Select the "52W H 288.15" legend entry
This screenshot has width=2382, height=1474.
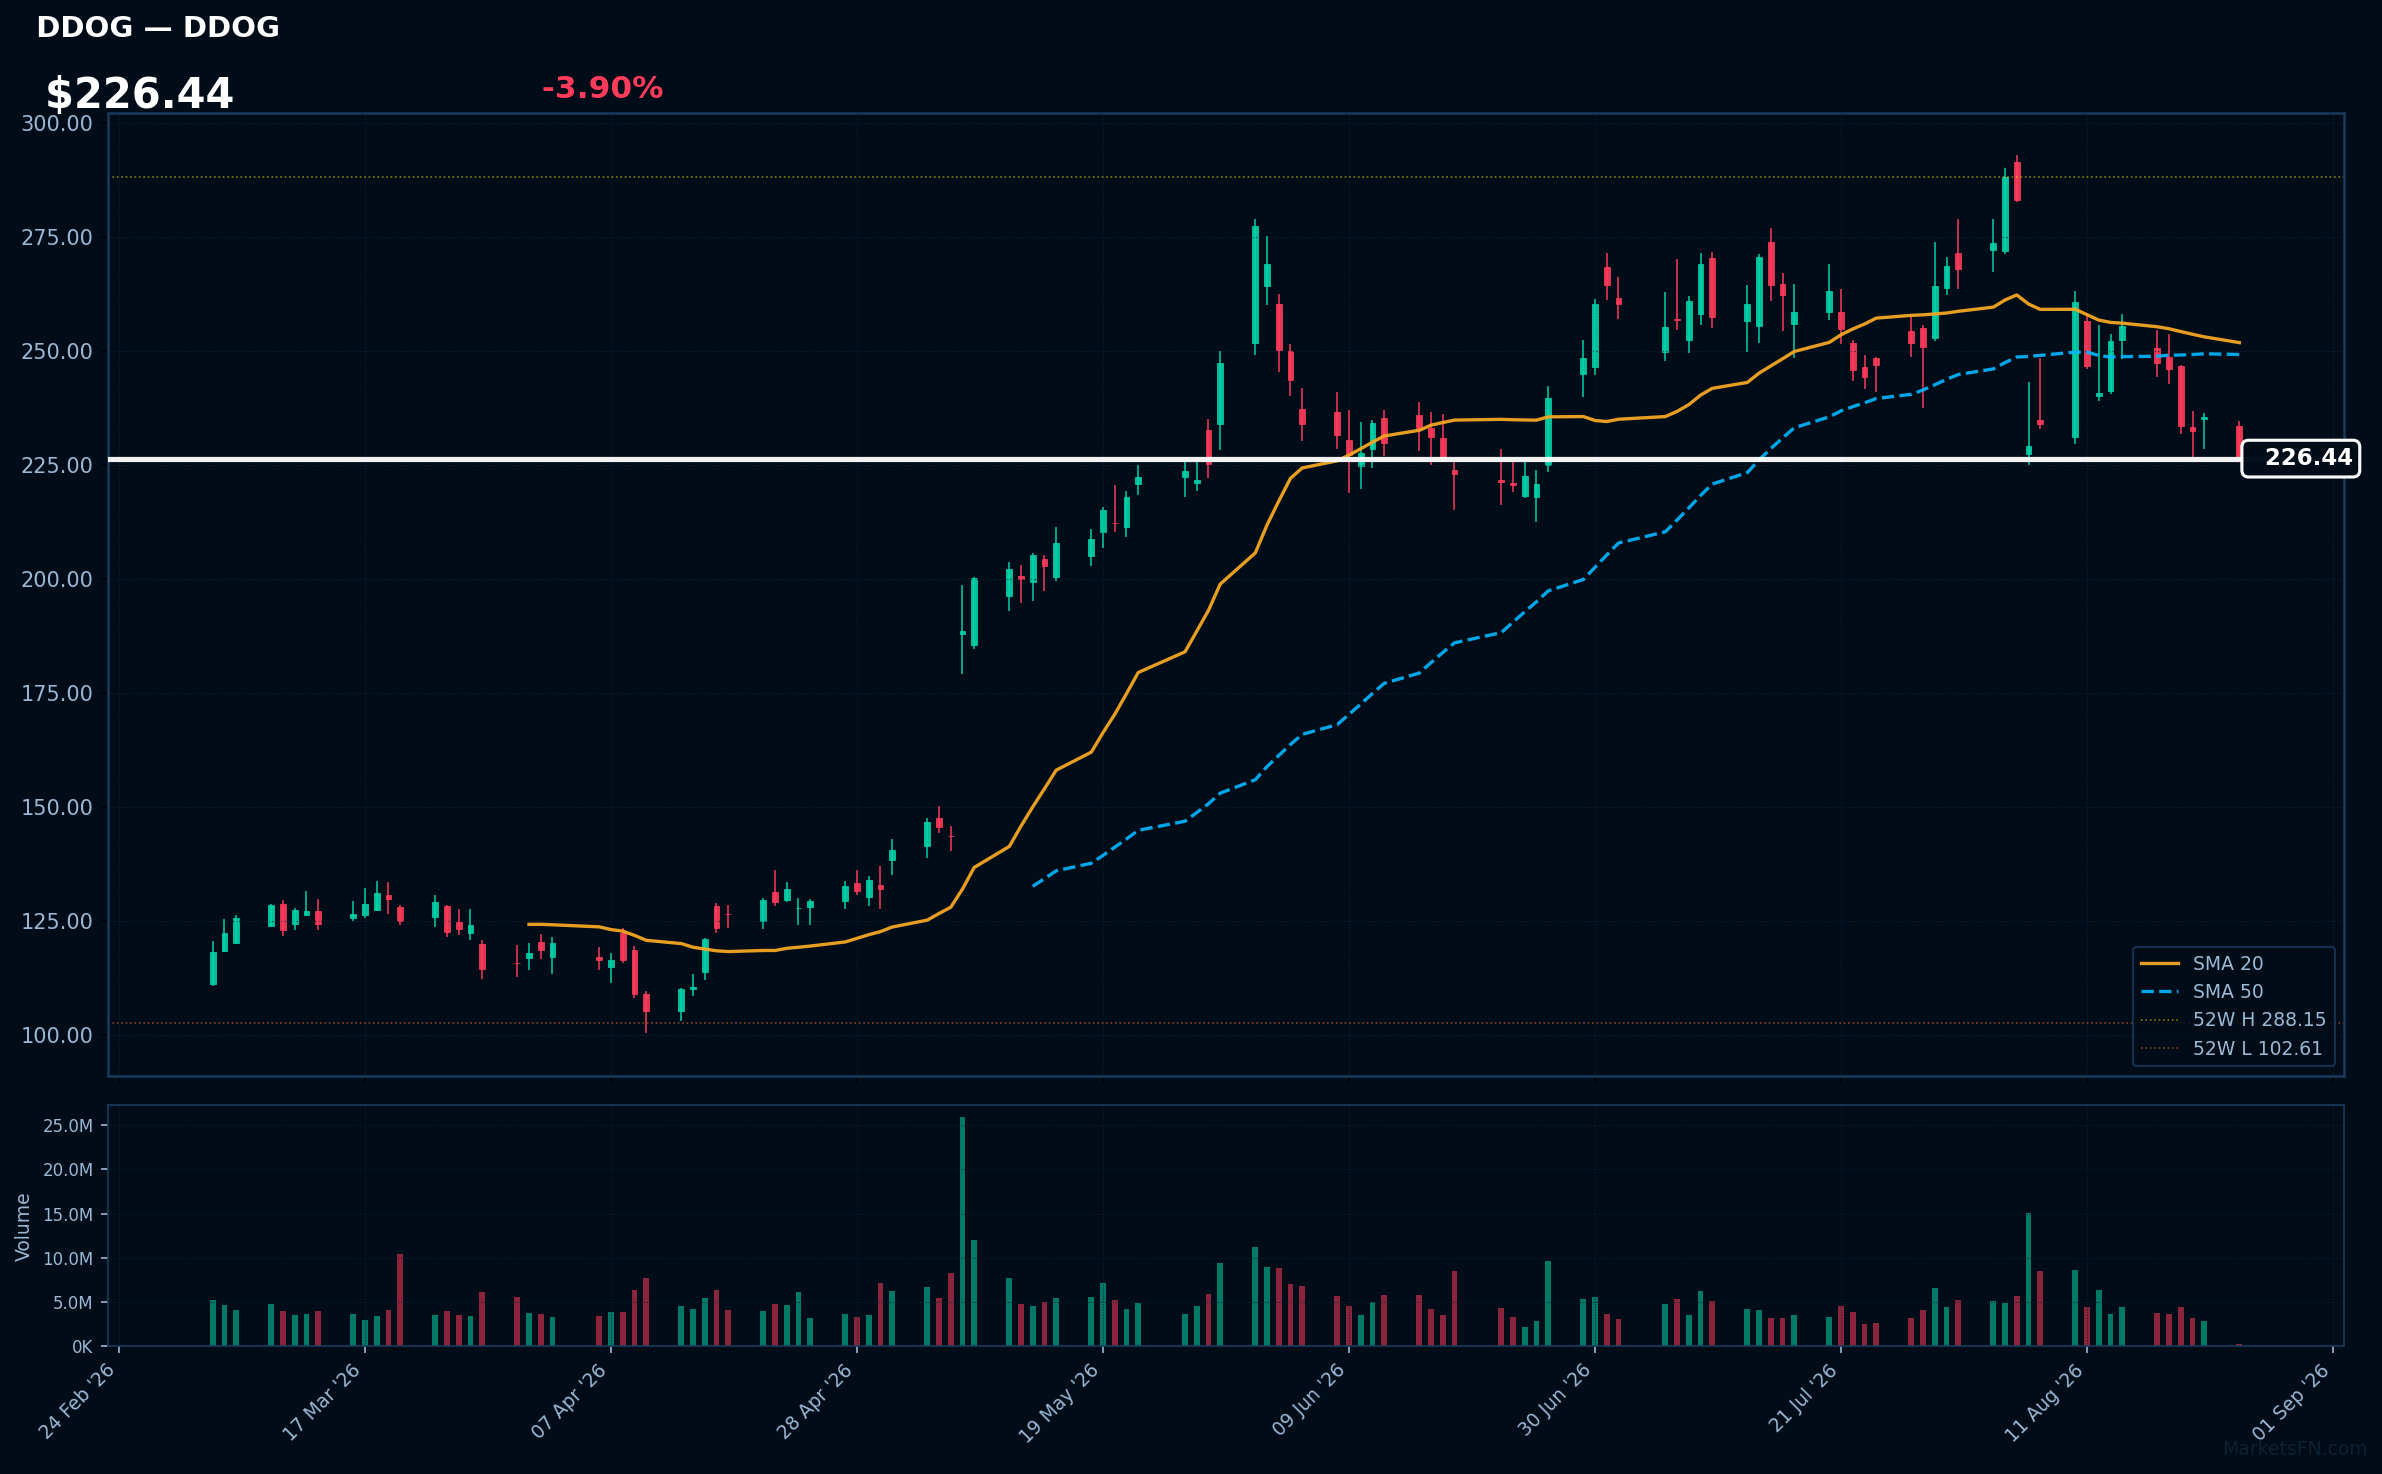(x=2259, y=1019)
